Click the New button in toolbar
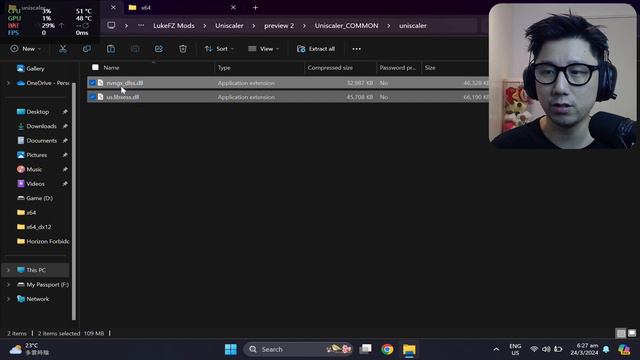Viewport: 640px width, 360px height. click(26, 49)
